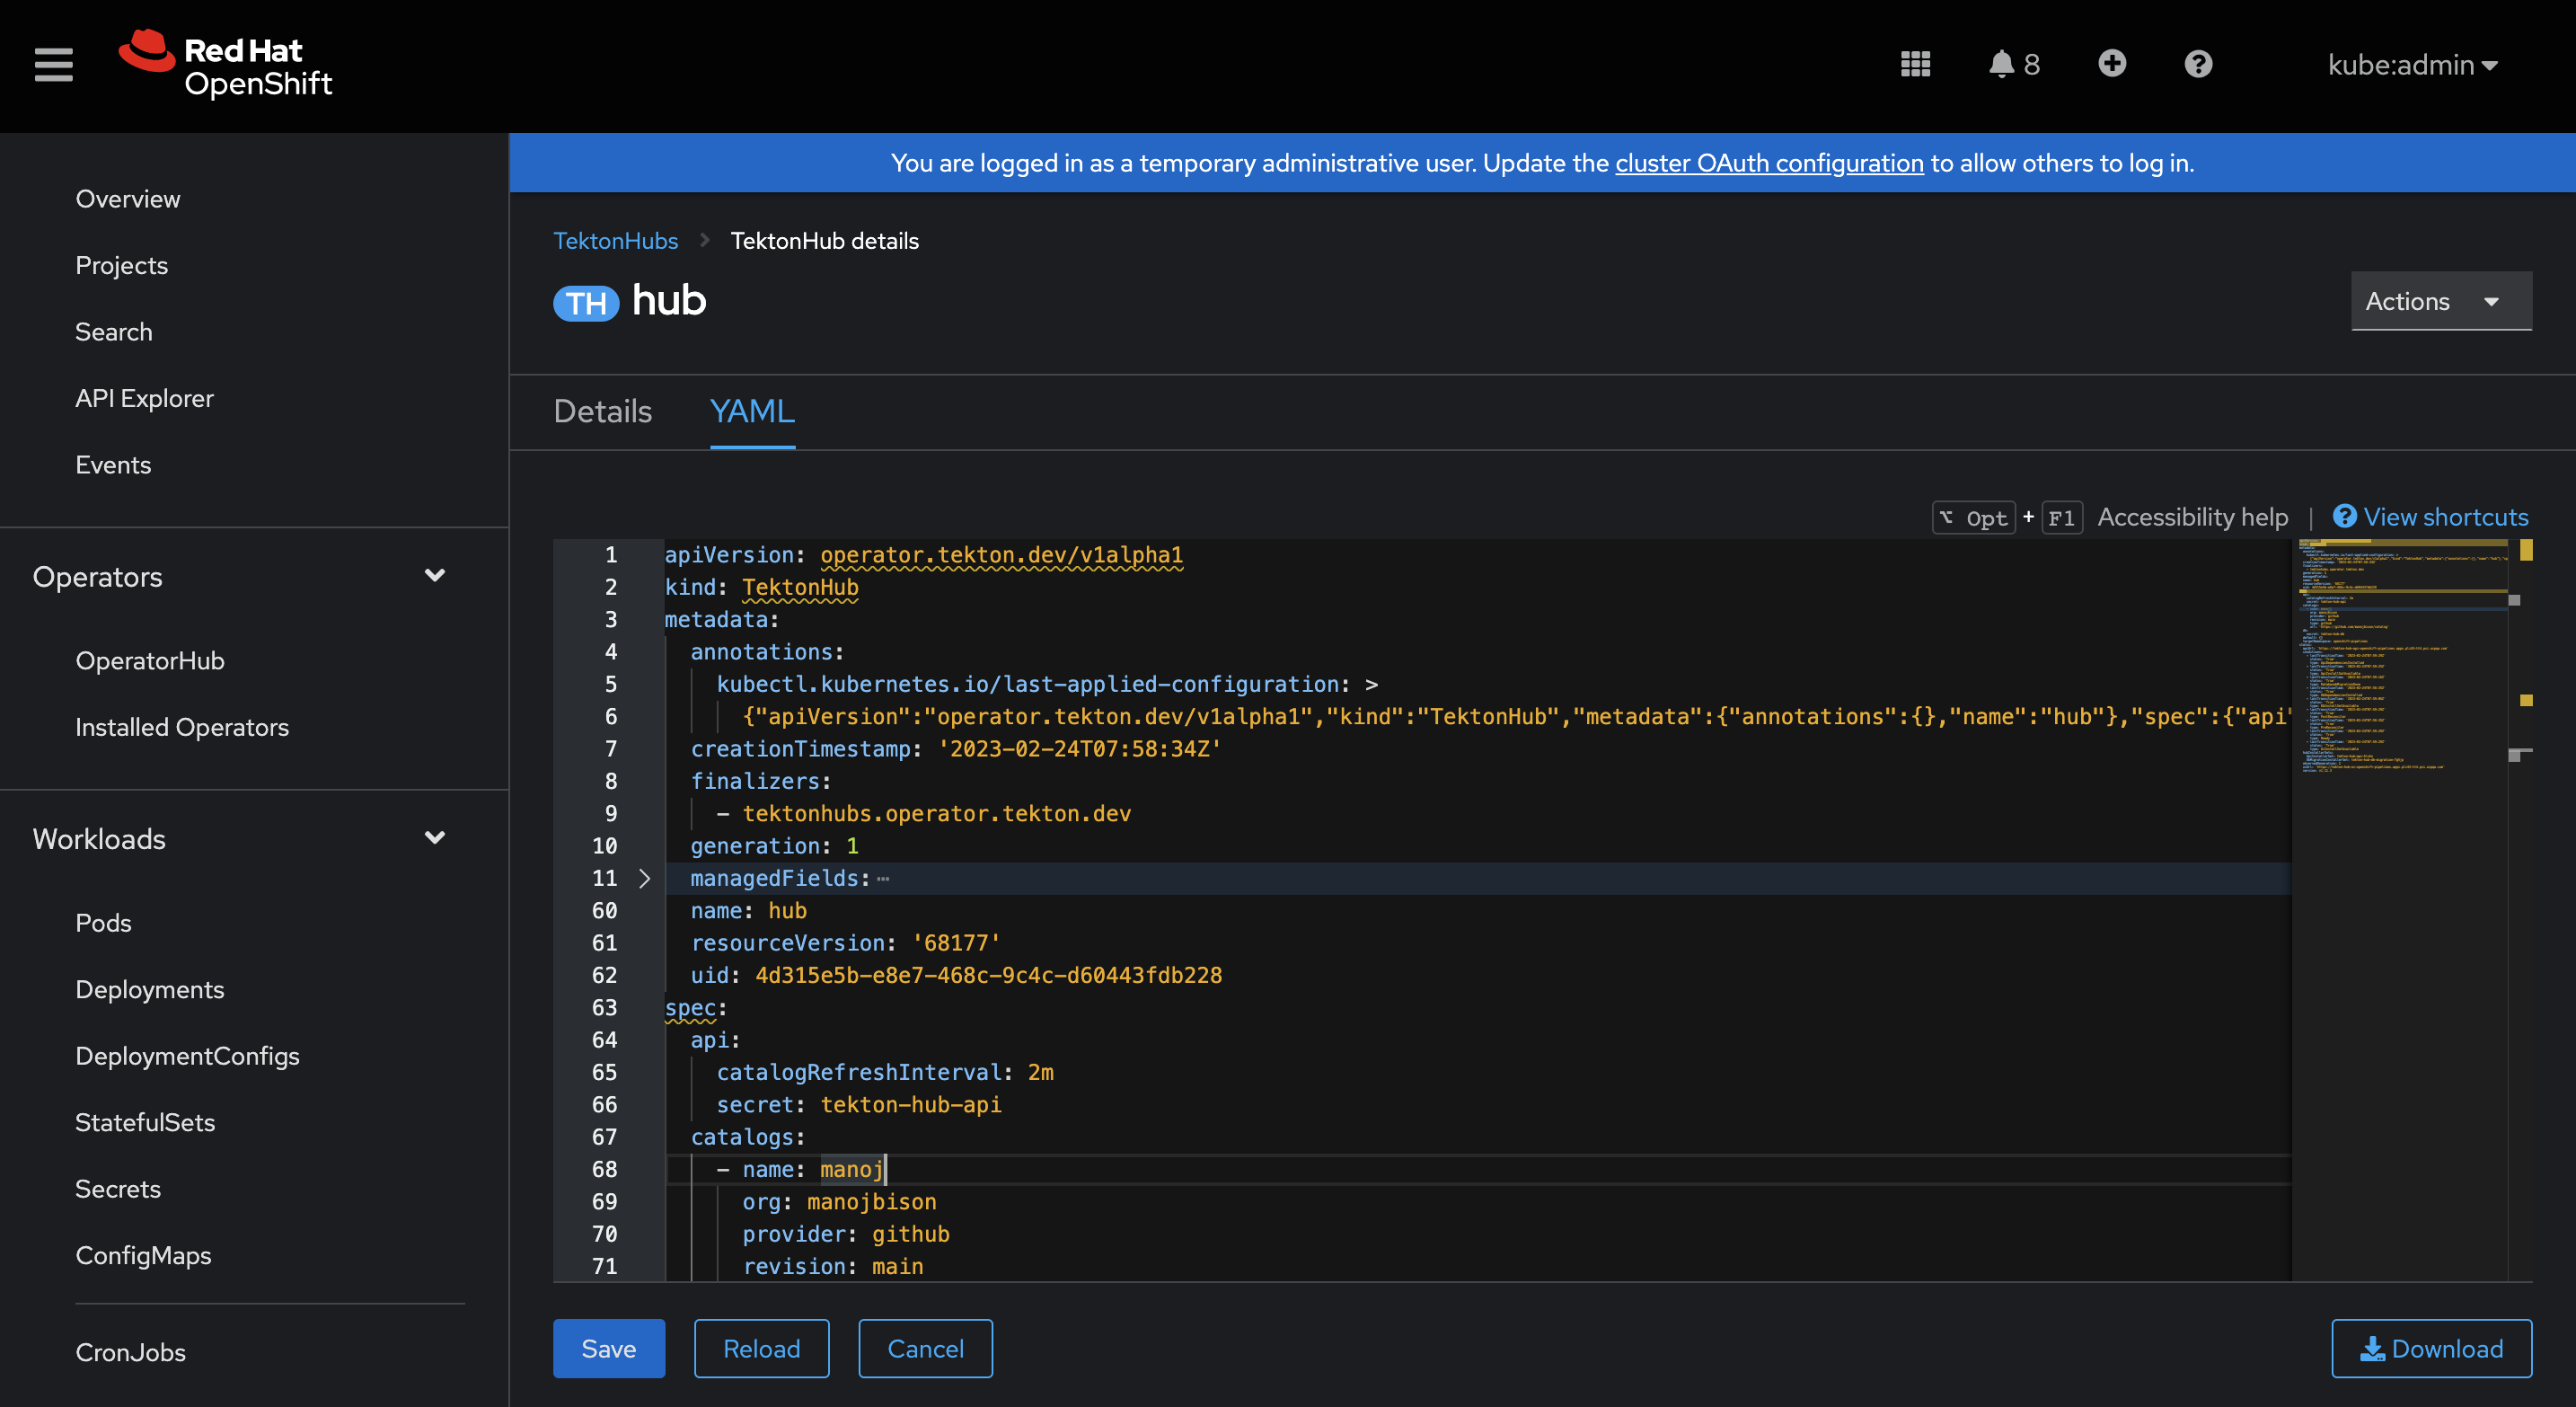Image resolution: width=2576 pixels, height=1407 pixels.
Task: Click the Red Hat OpenShift logo
Action: pos(225,64)
